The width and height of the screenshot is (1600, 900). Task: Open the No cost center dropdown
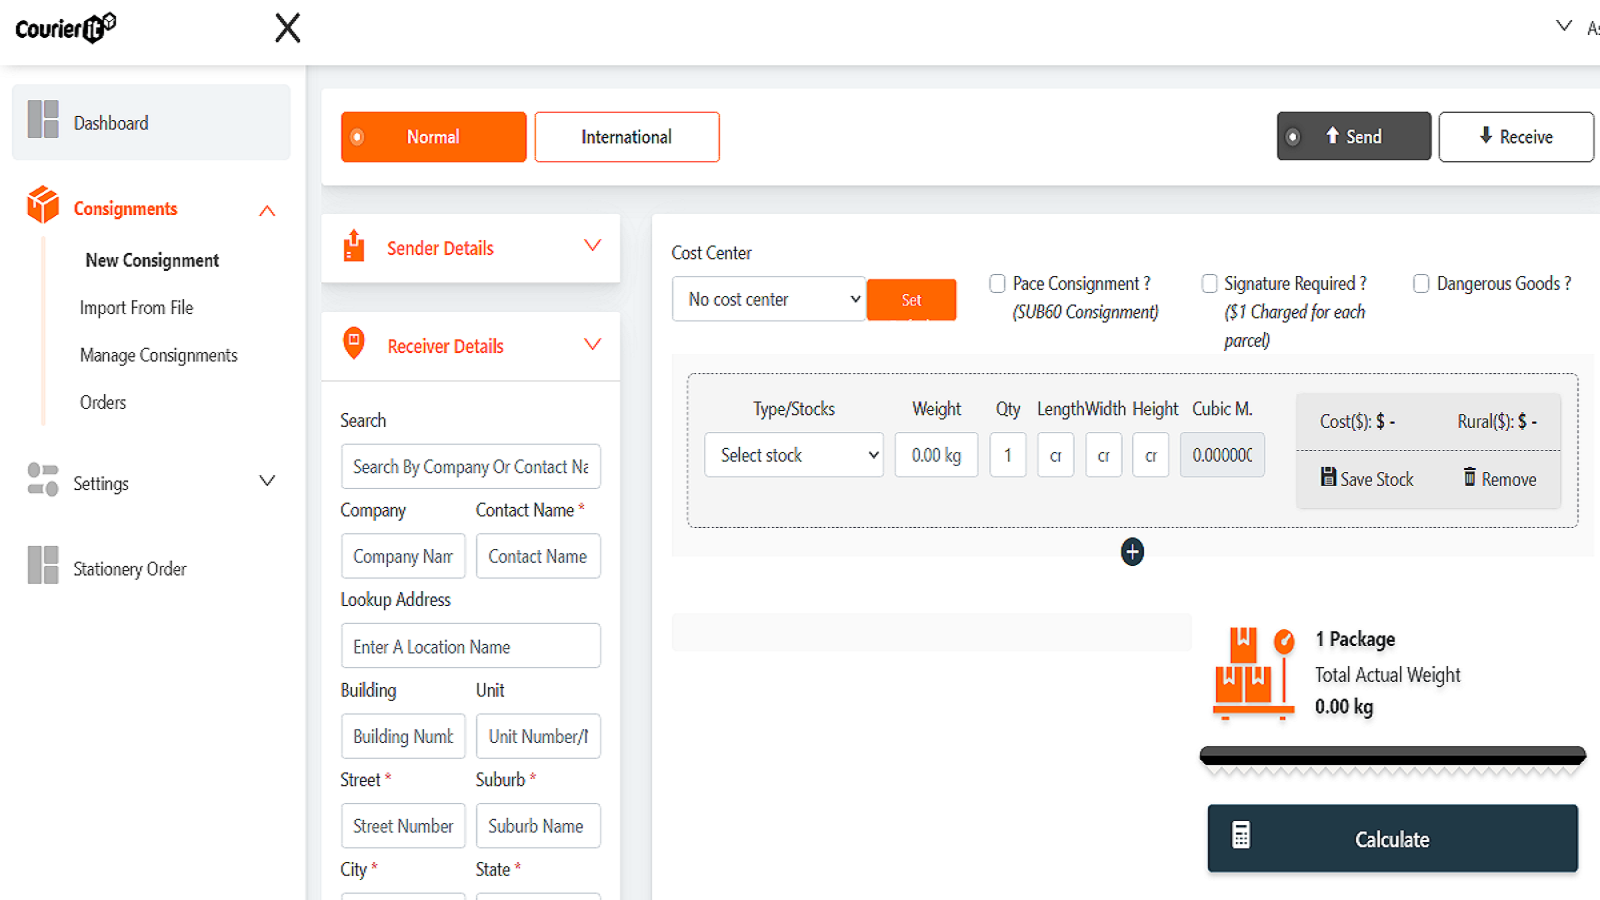coord(768,299)
